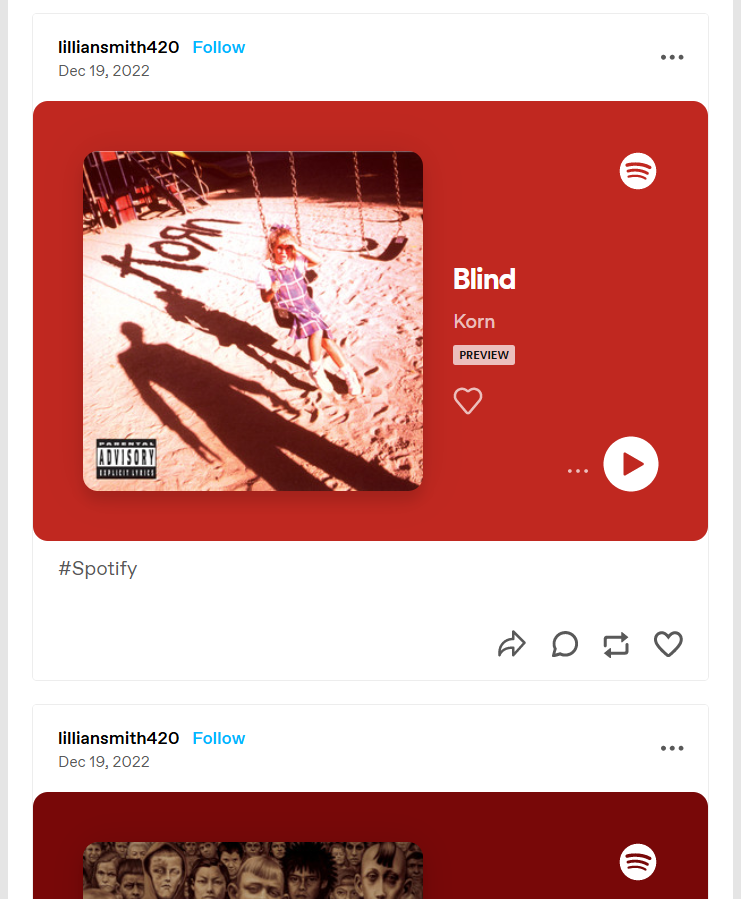Image resolution: width=741 pixels, height=899 pixels.
Task: Open the first post's three-dot menu
Action: coord(672,57)
